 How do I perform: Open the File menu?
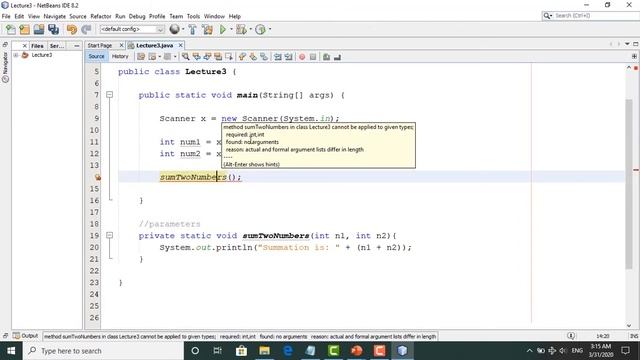click(x=6, y=16)
